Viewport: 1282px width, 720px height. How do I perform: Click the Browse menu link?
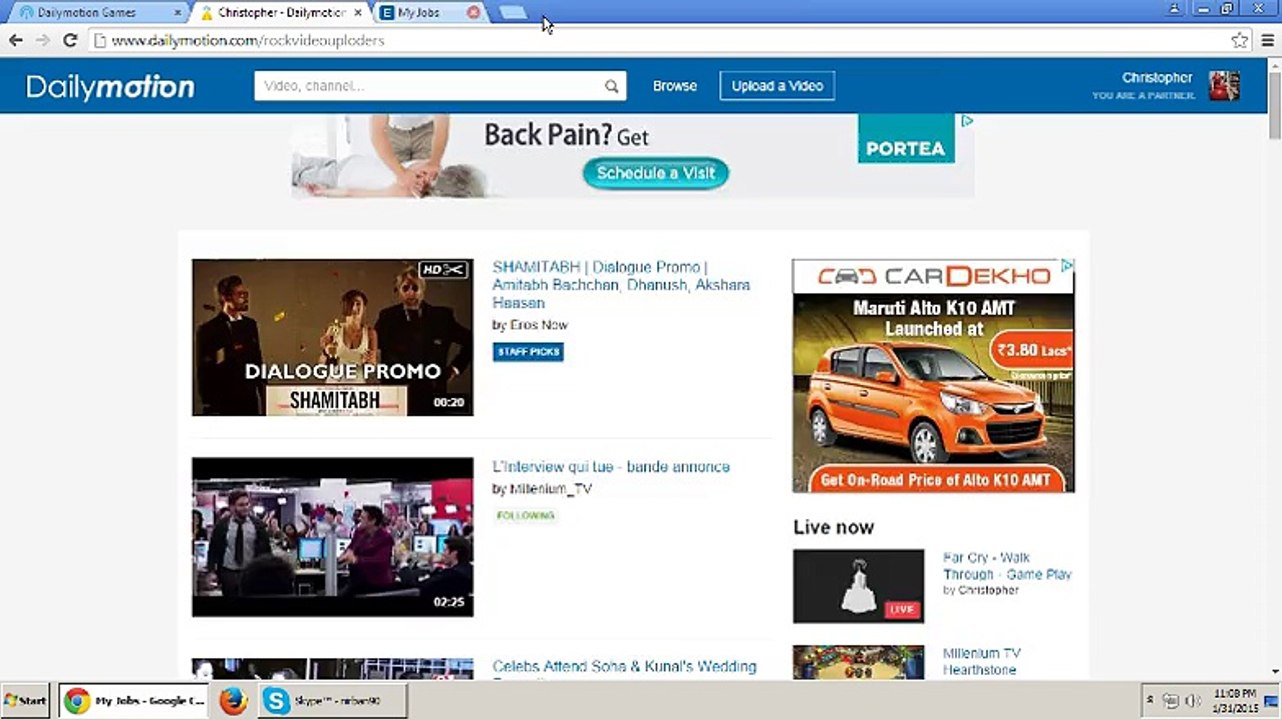675,86
